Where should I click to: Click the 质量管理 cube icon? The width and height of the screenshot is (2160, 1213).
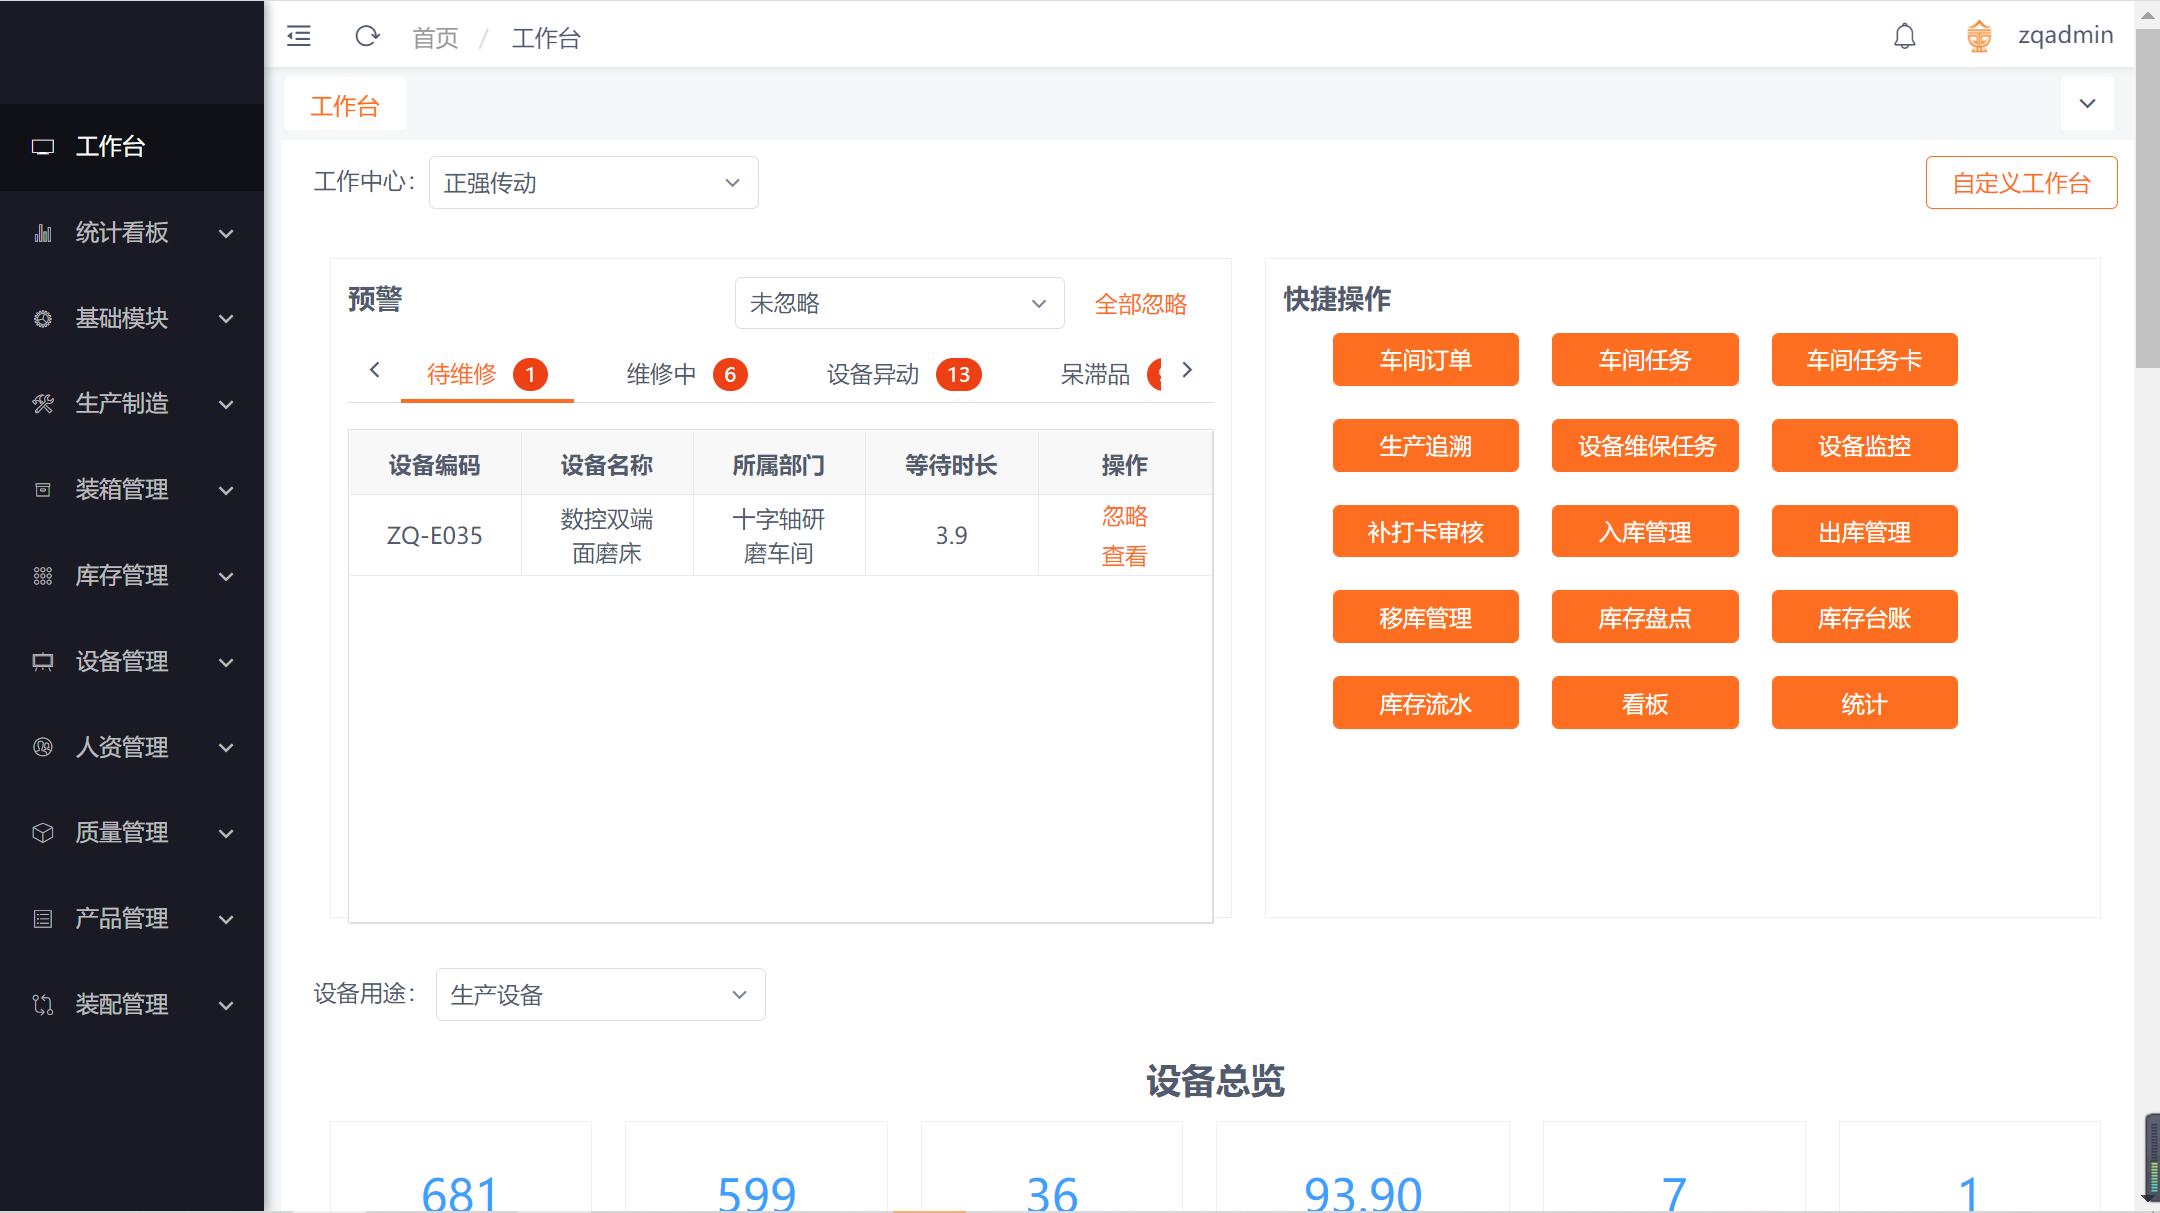pyautogui.click(x=43, y=833)
